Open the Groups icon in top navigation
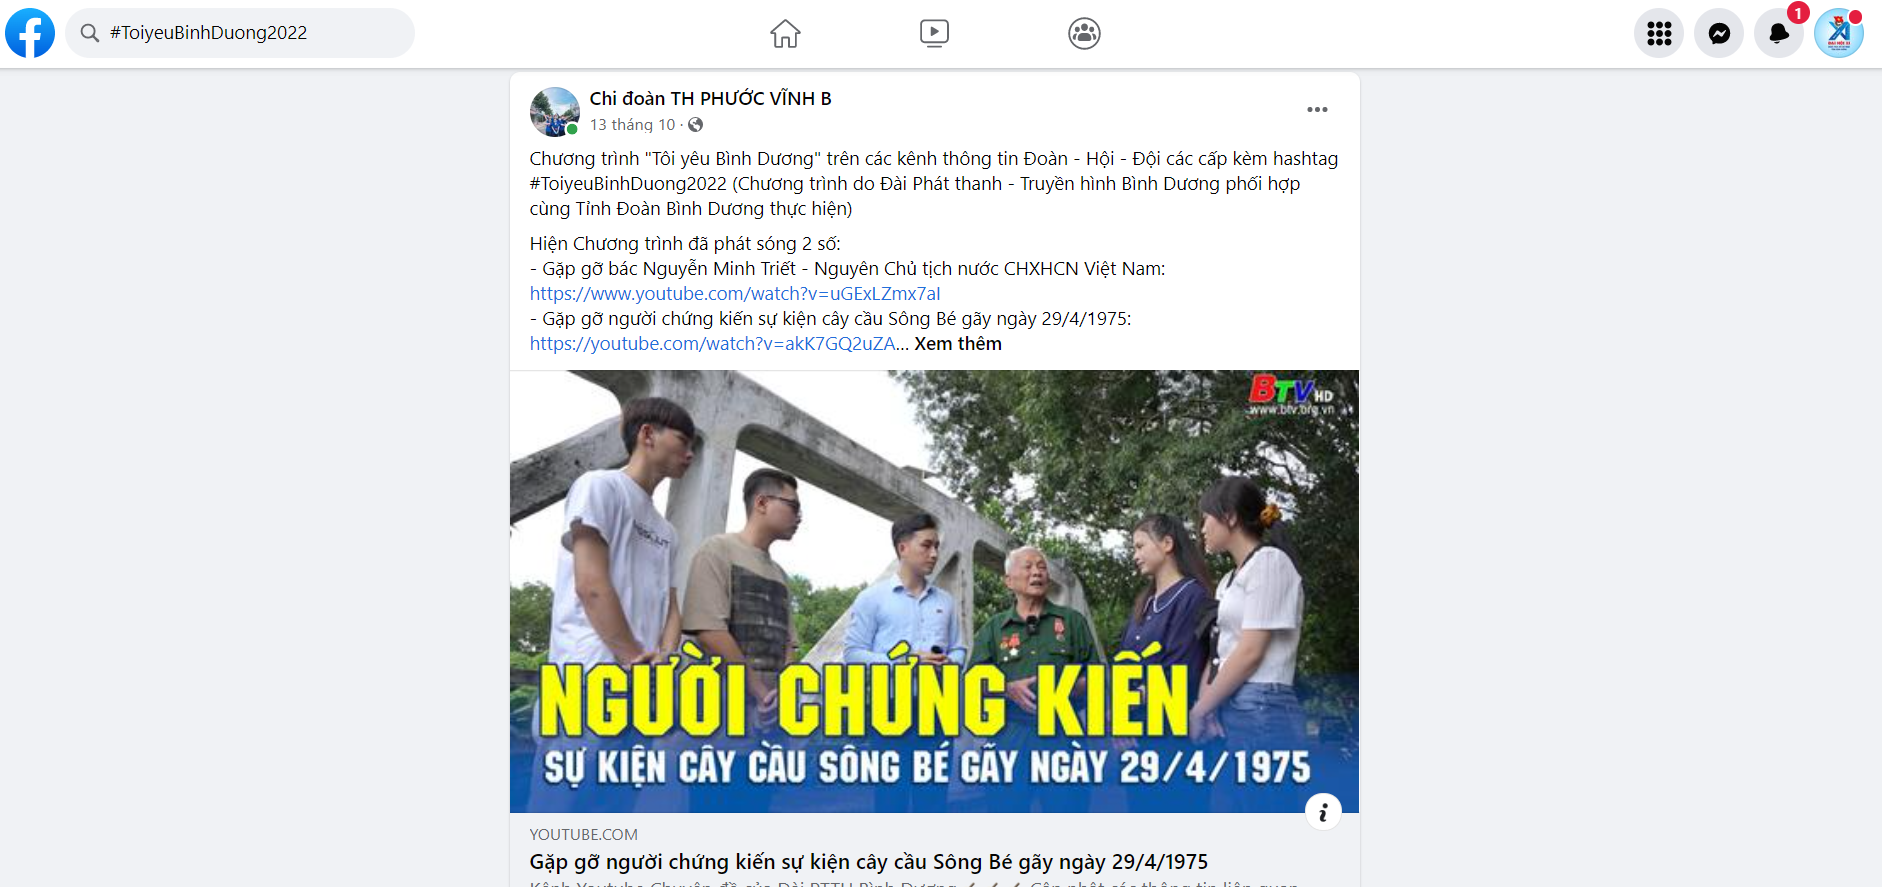 (x=1084, y=33)
